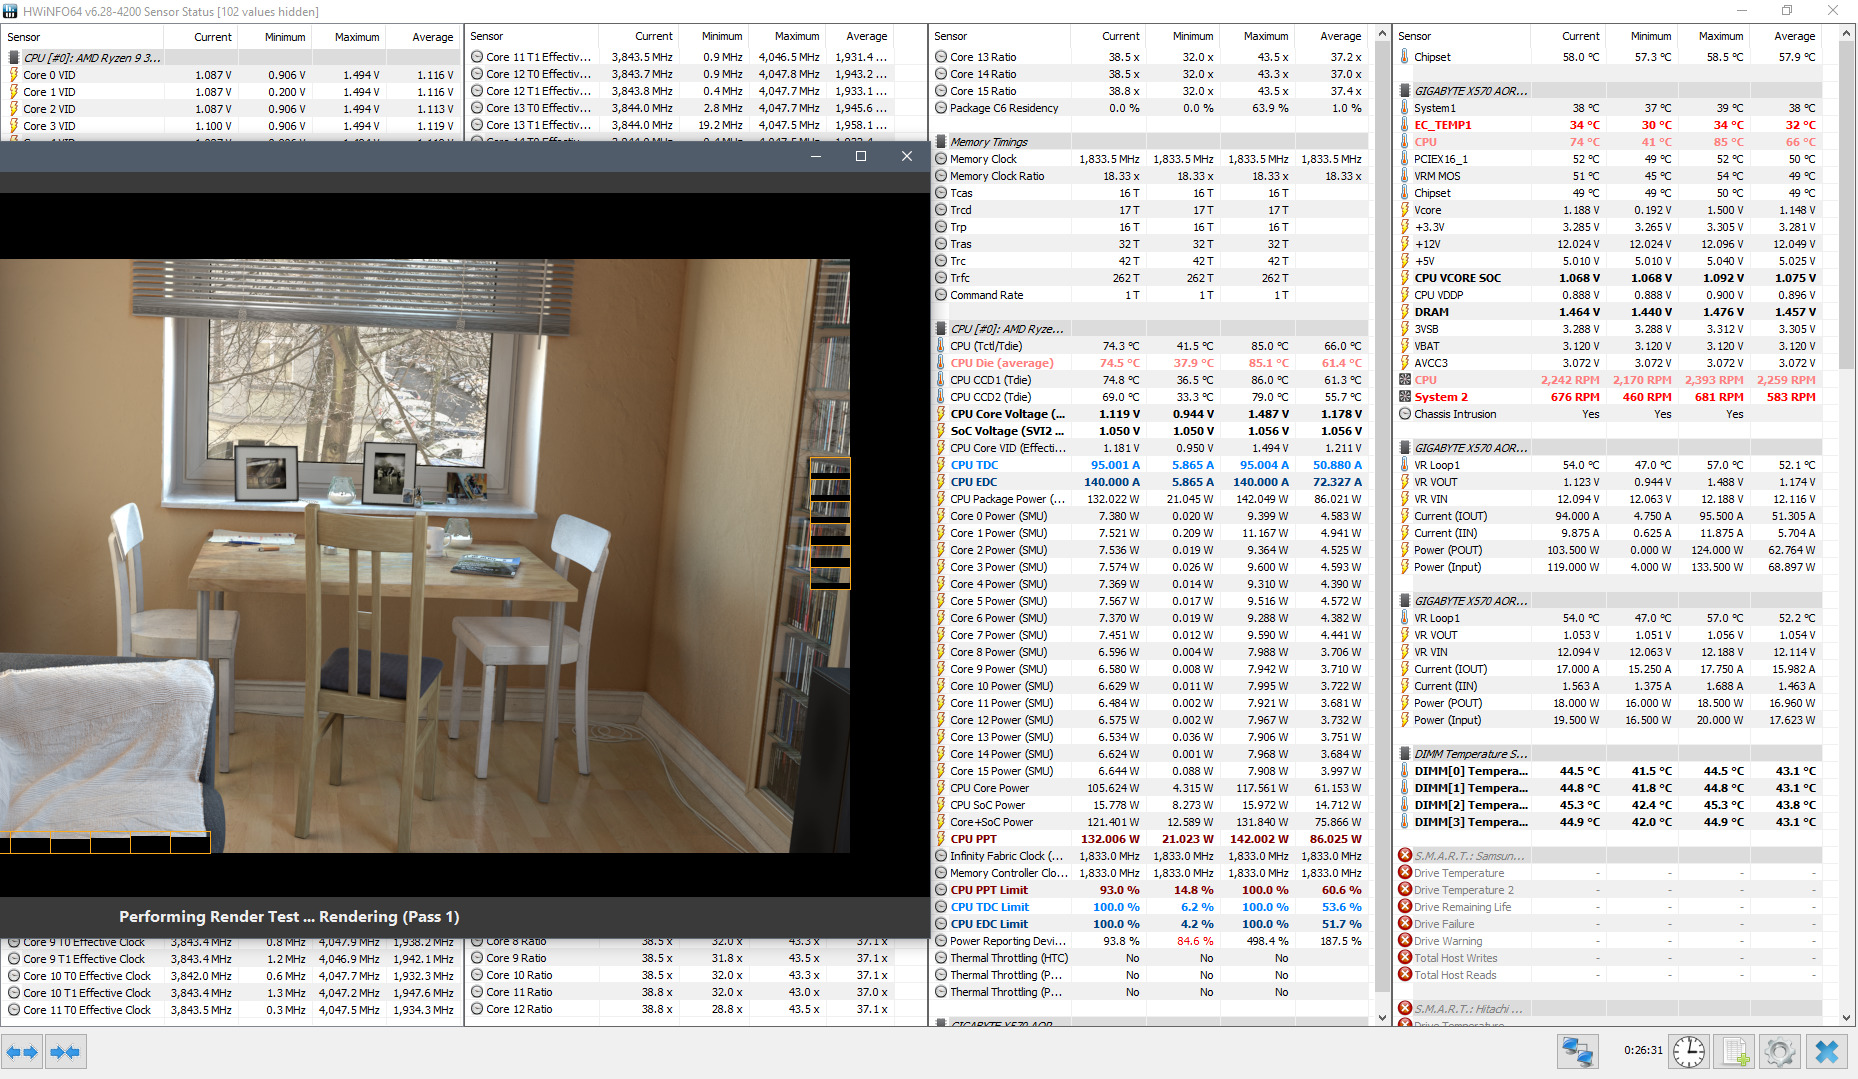Close sensor status with the blue X icon
The height and width of the screenshot is (1079, 1858).
coord(1827,1052)
